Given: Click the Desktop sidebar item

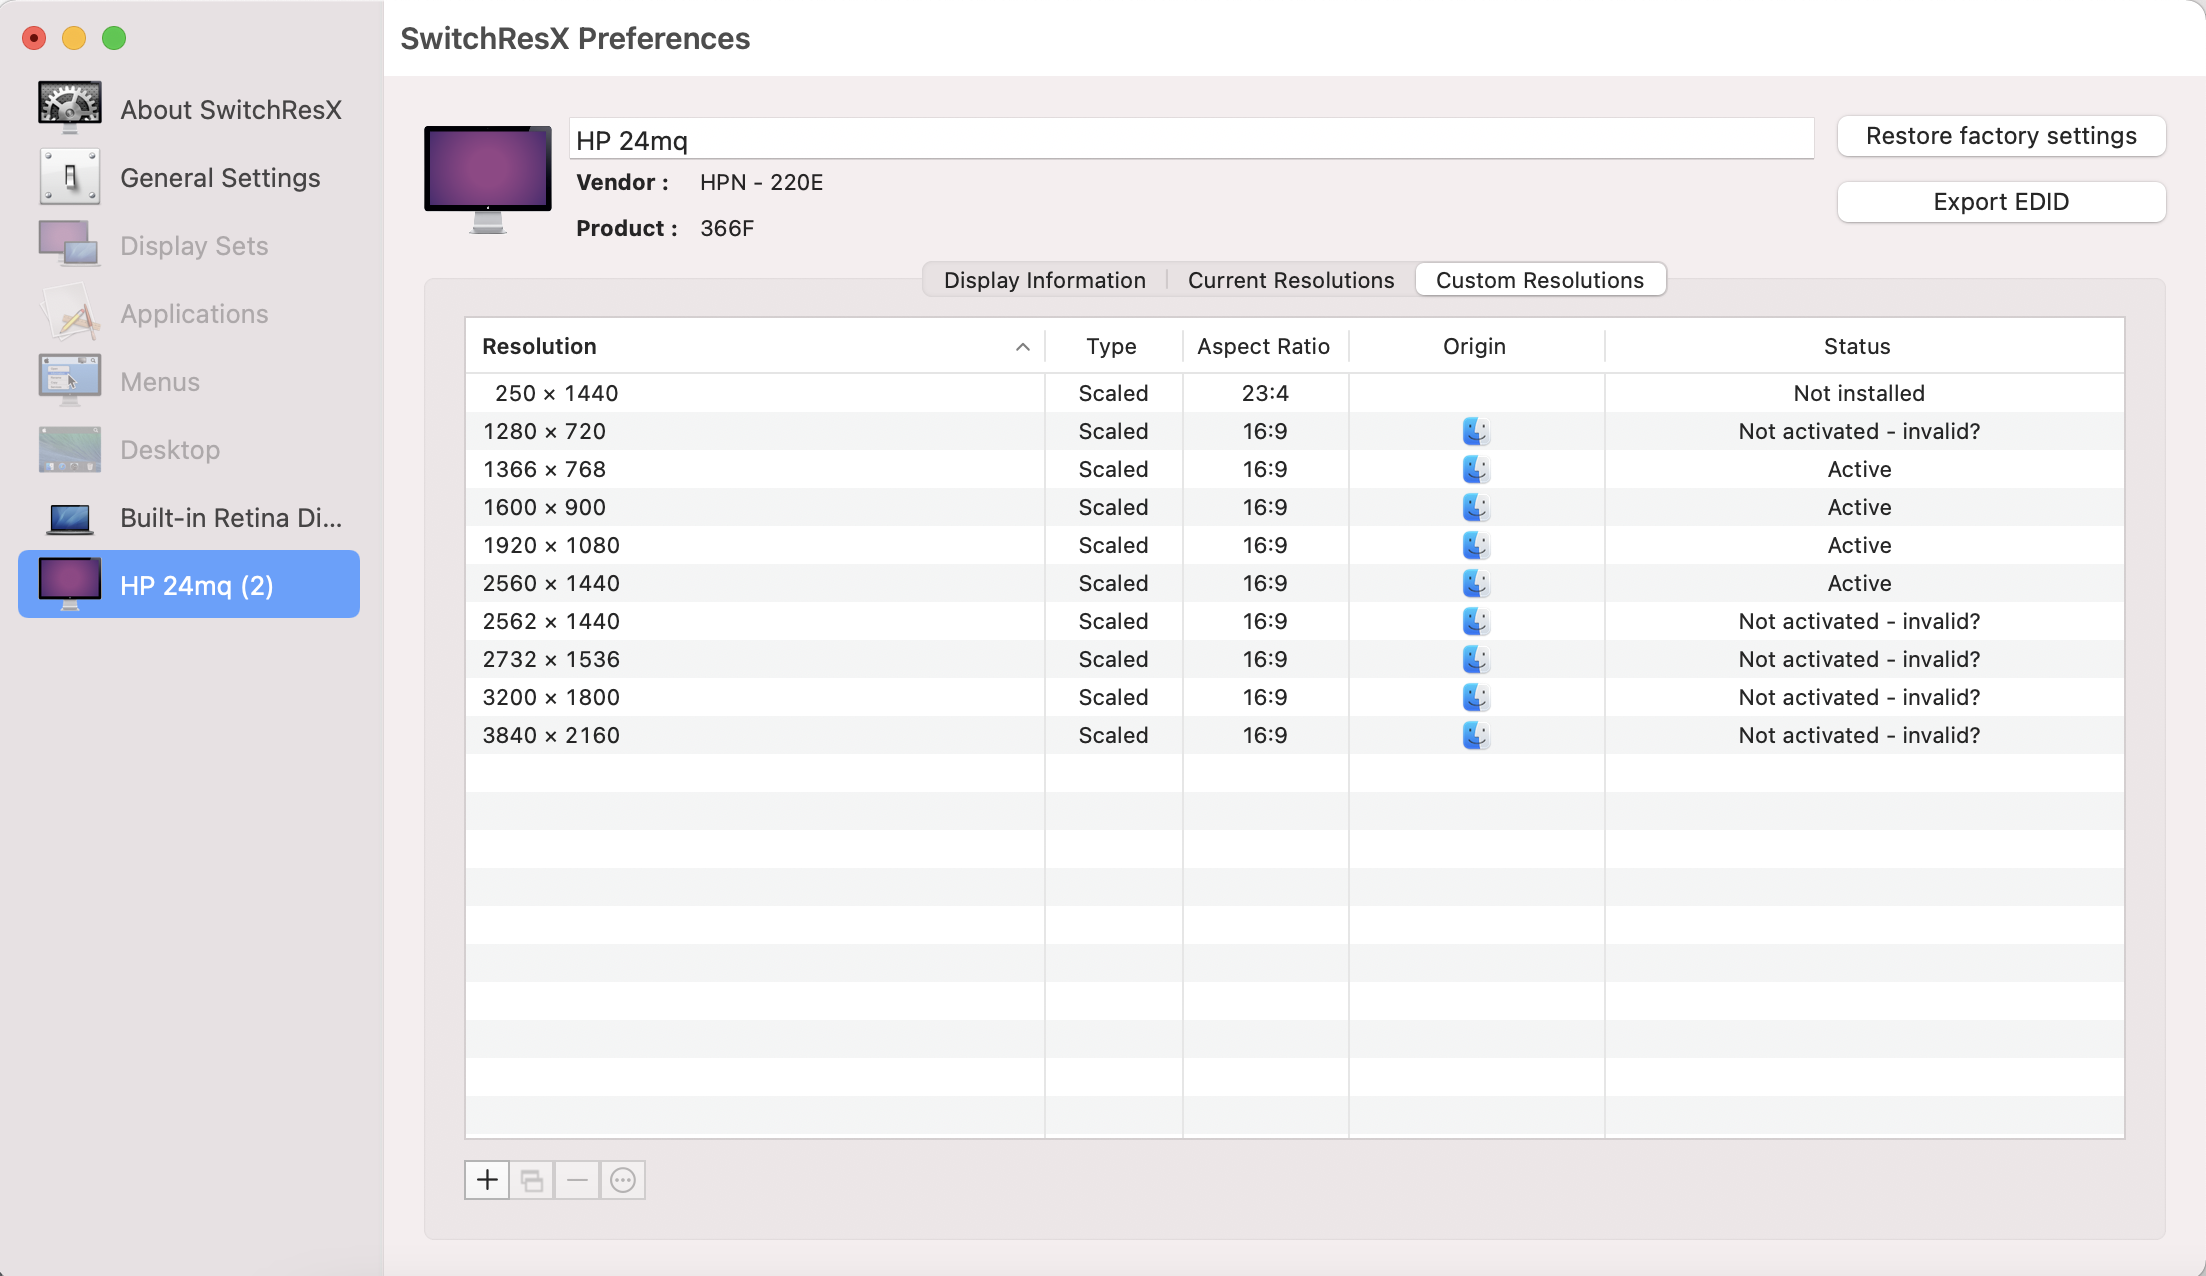Looking at the screenshot, I should click(x=170, y=450).
